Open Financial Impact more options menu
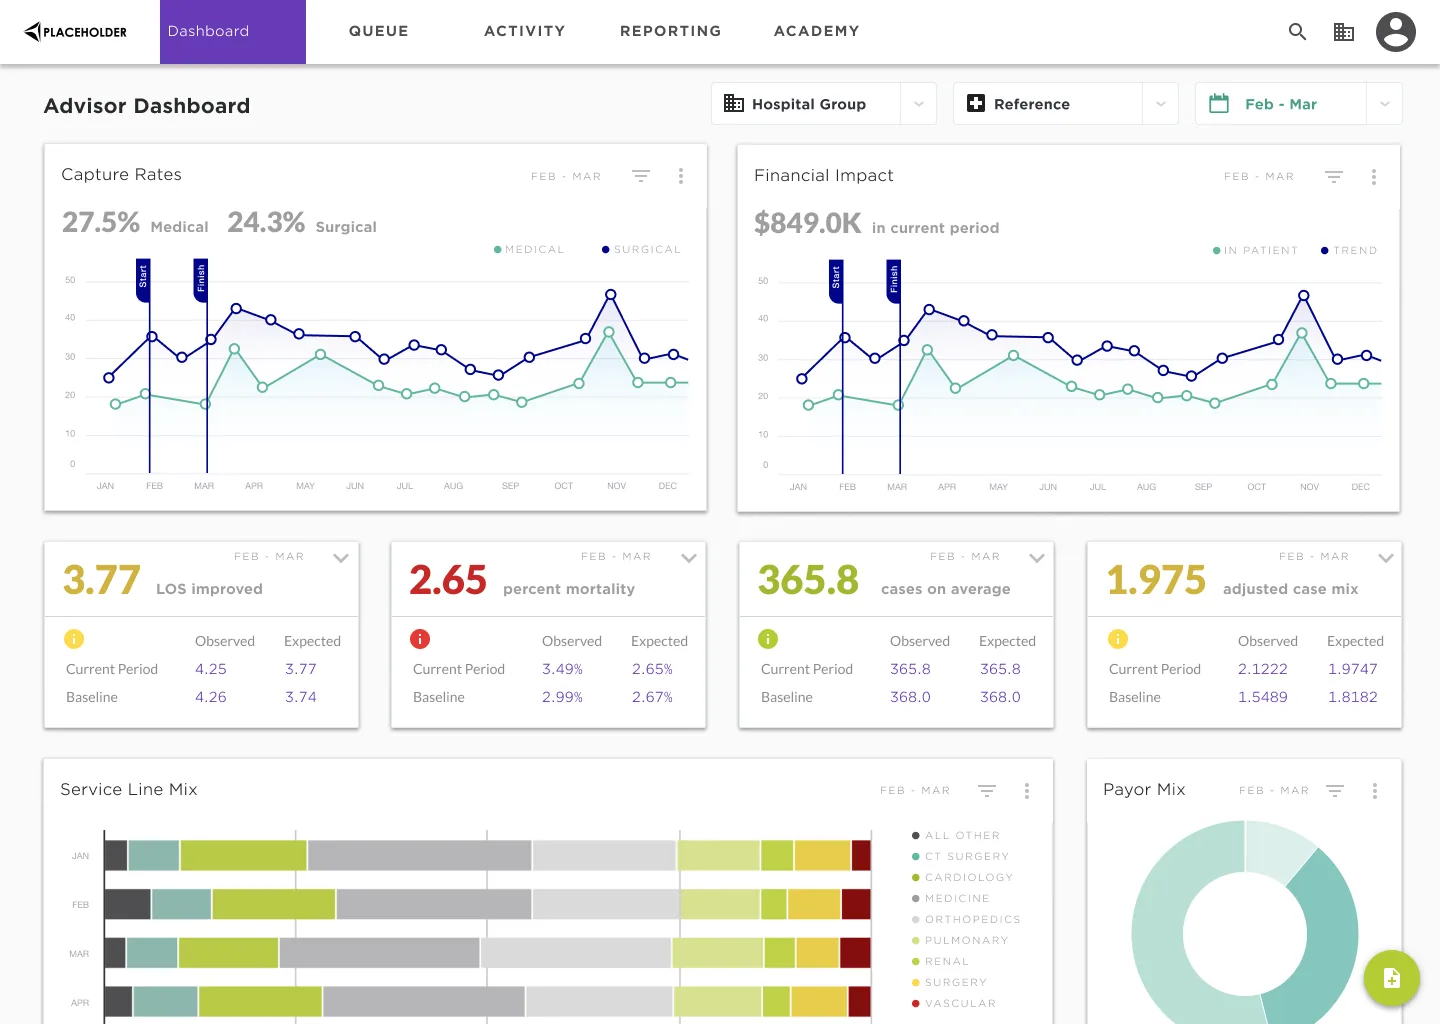The width and height of the screenshot is (1440, 1024). point(1374,177)
